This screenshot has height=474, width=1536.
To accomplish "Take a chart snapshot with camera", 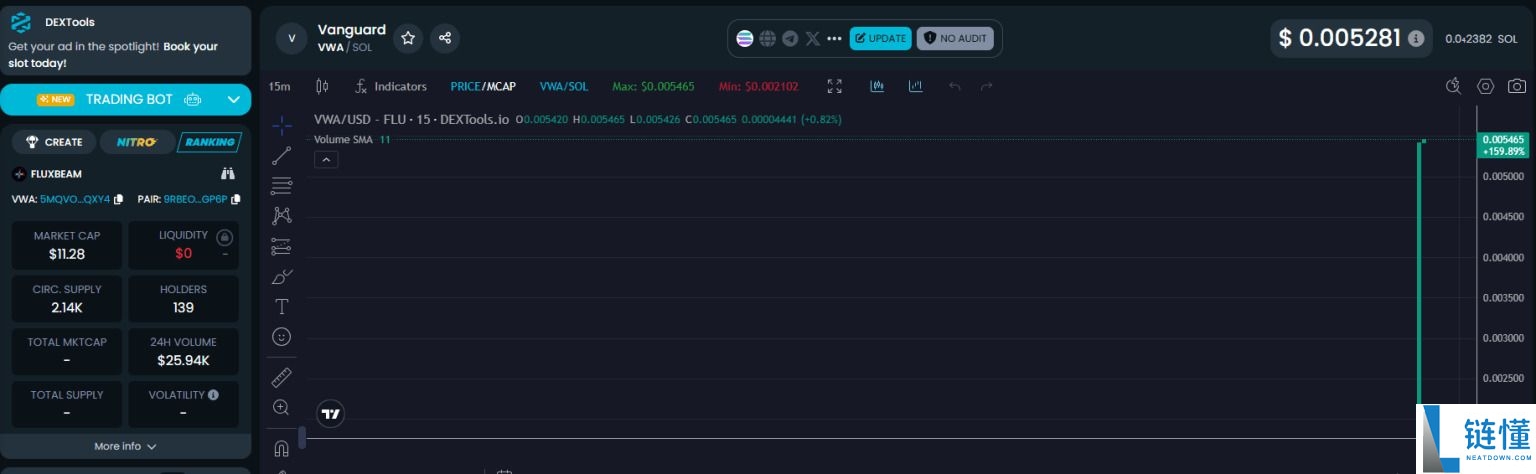I will [x=1517, y=86].
